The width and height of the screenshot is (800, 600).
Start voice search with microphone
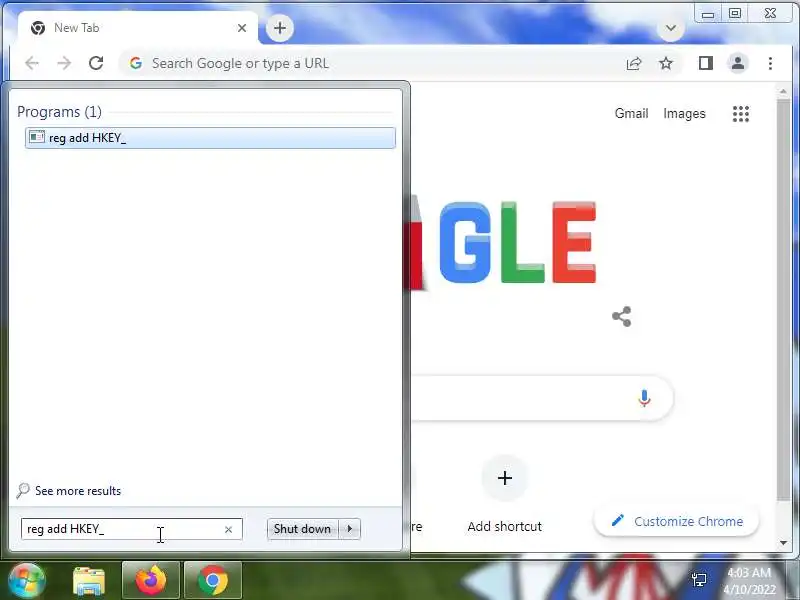644,398
